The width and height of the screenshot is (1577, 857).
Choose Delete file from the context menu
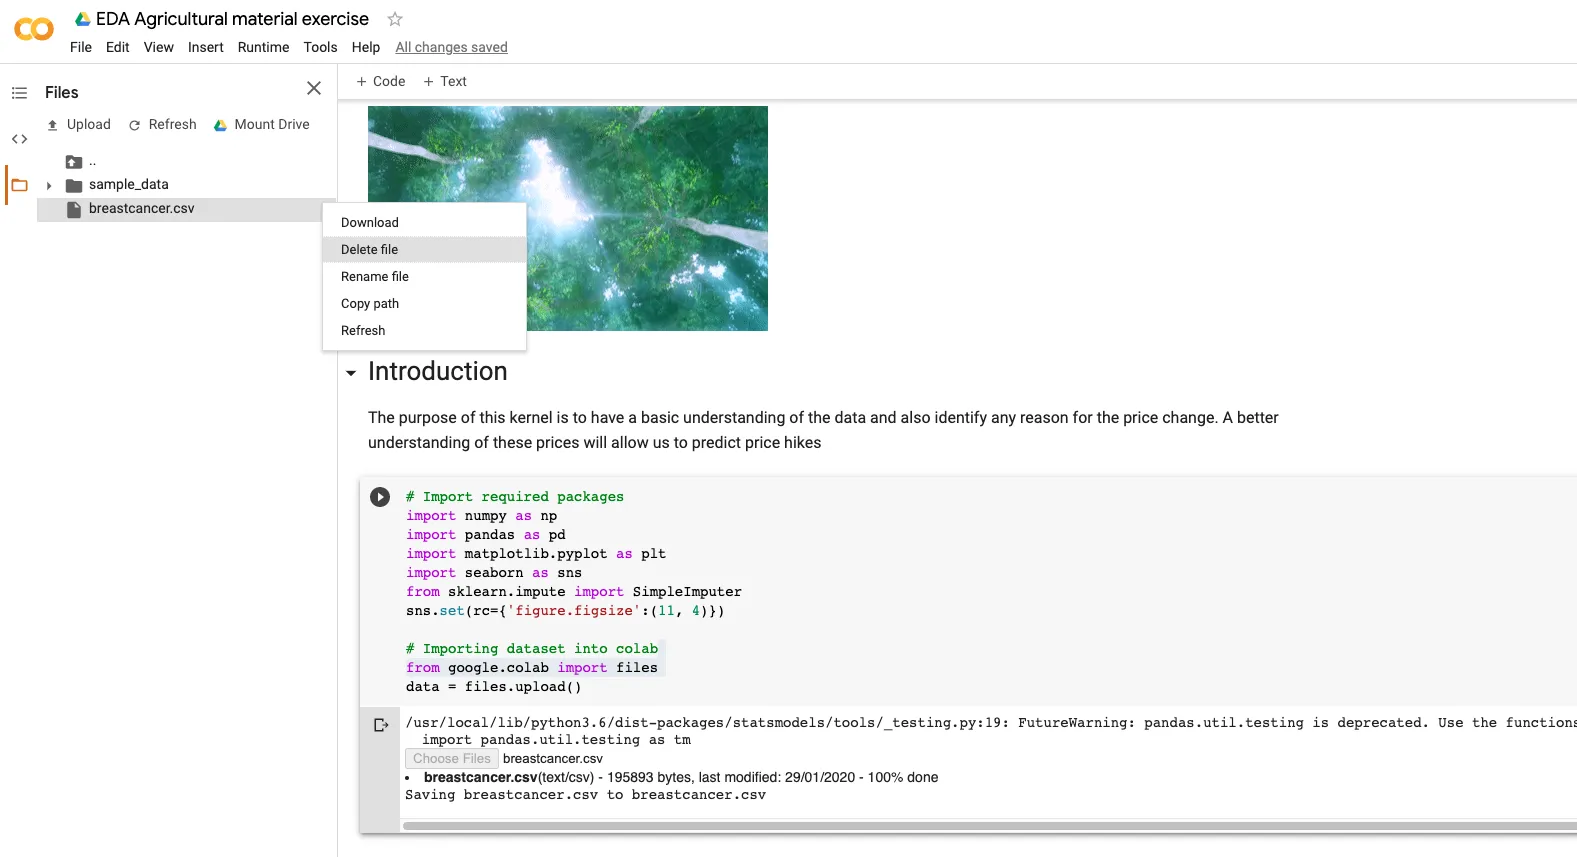(424, 249)
